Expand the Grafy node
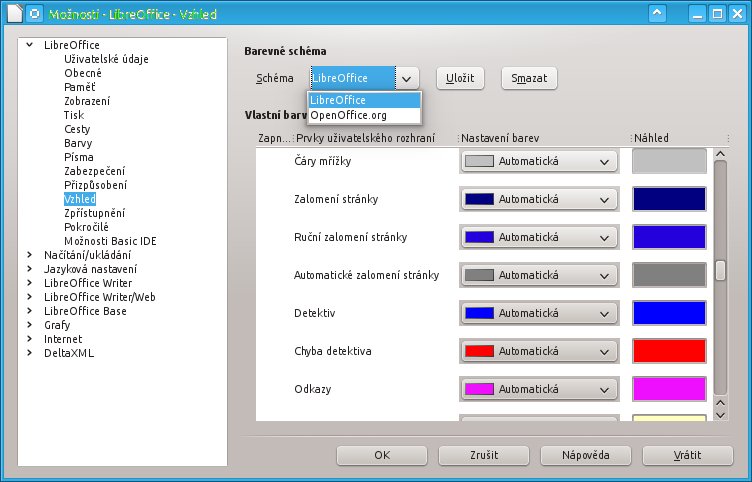The height and width of the screenshot is (482, 752). (30, 325)
